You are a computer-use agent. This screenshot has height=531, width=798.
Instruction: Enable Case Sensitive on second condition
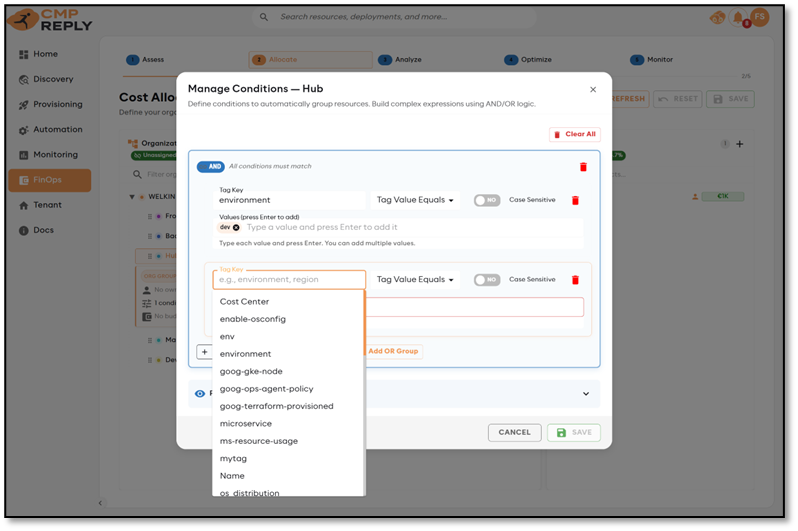pos(486,280)
